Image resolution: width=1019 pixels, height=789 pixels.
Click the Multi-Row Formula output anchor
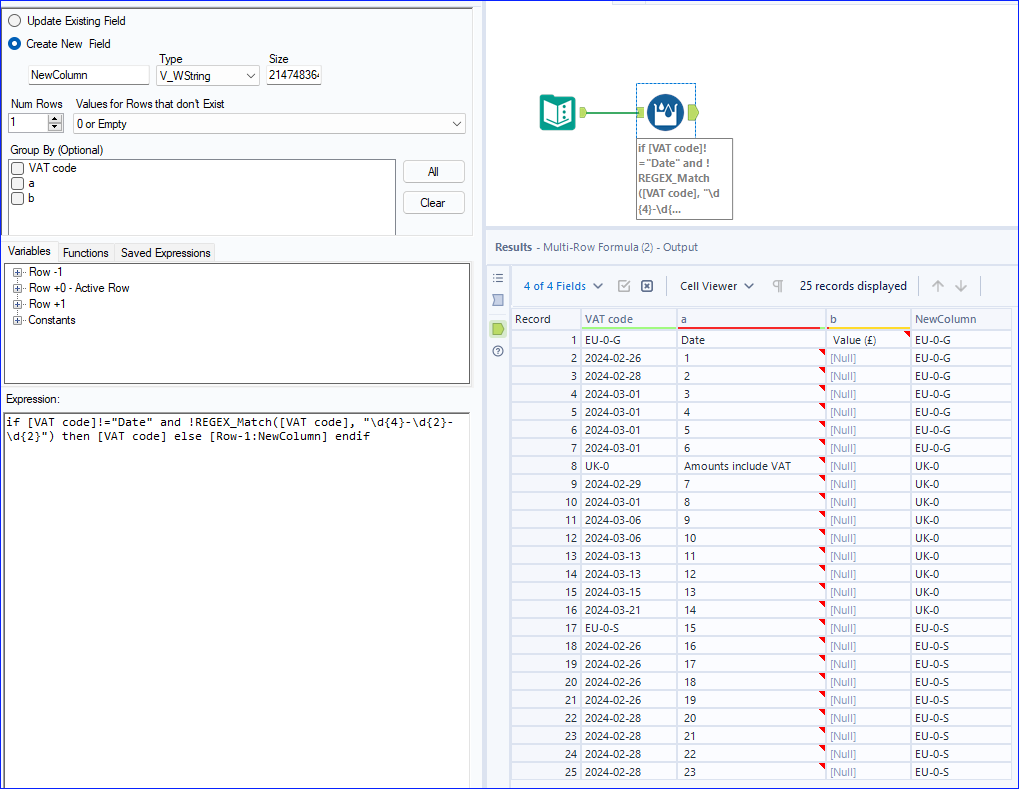point(693,112)
